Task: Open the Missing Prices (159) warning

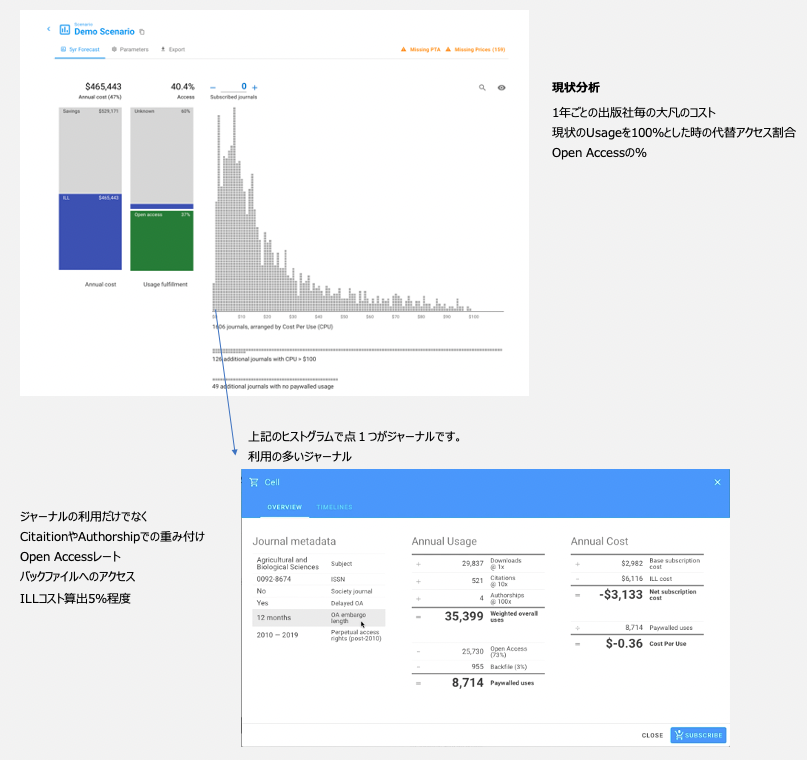Action: 476,49
